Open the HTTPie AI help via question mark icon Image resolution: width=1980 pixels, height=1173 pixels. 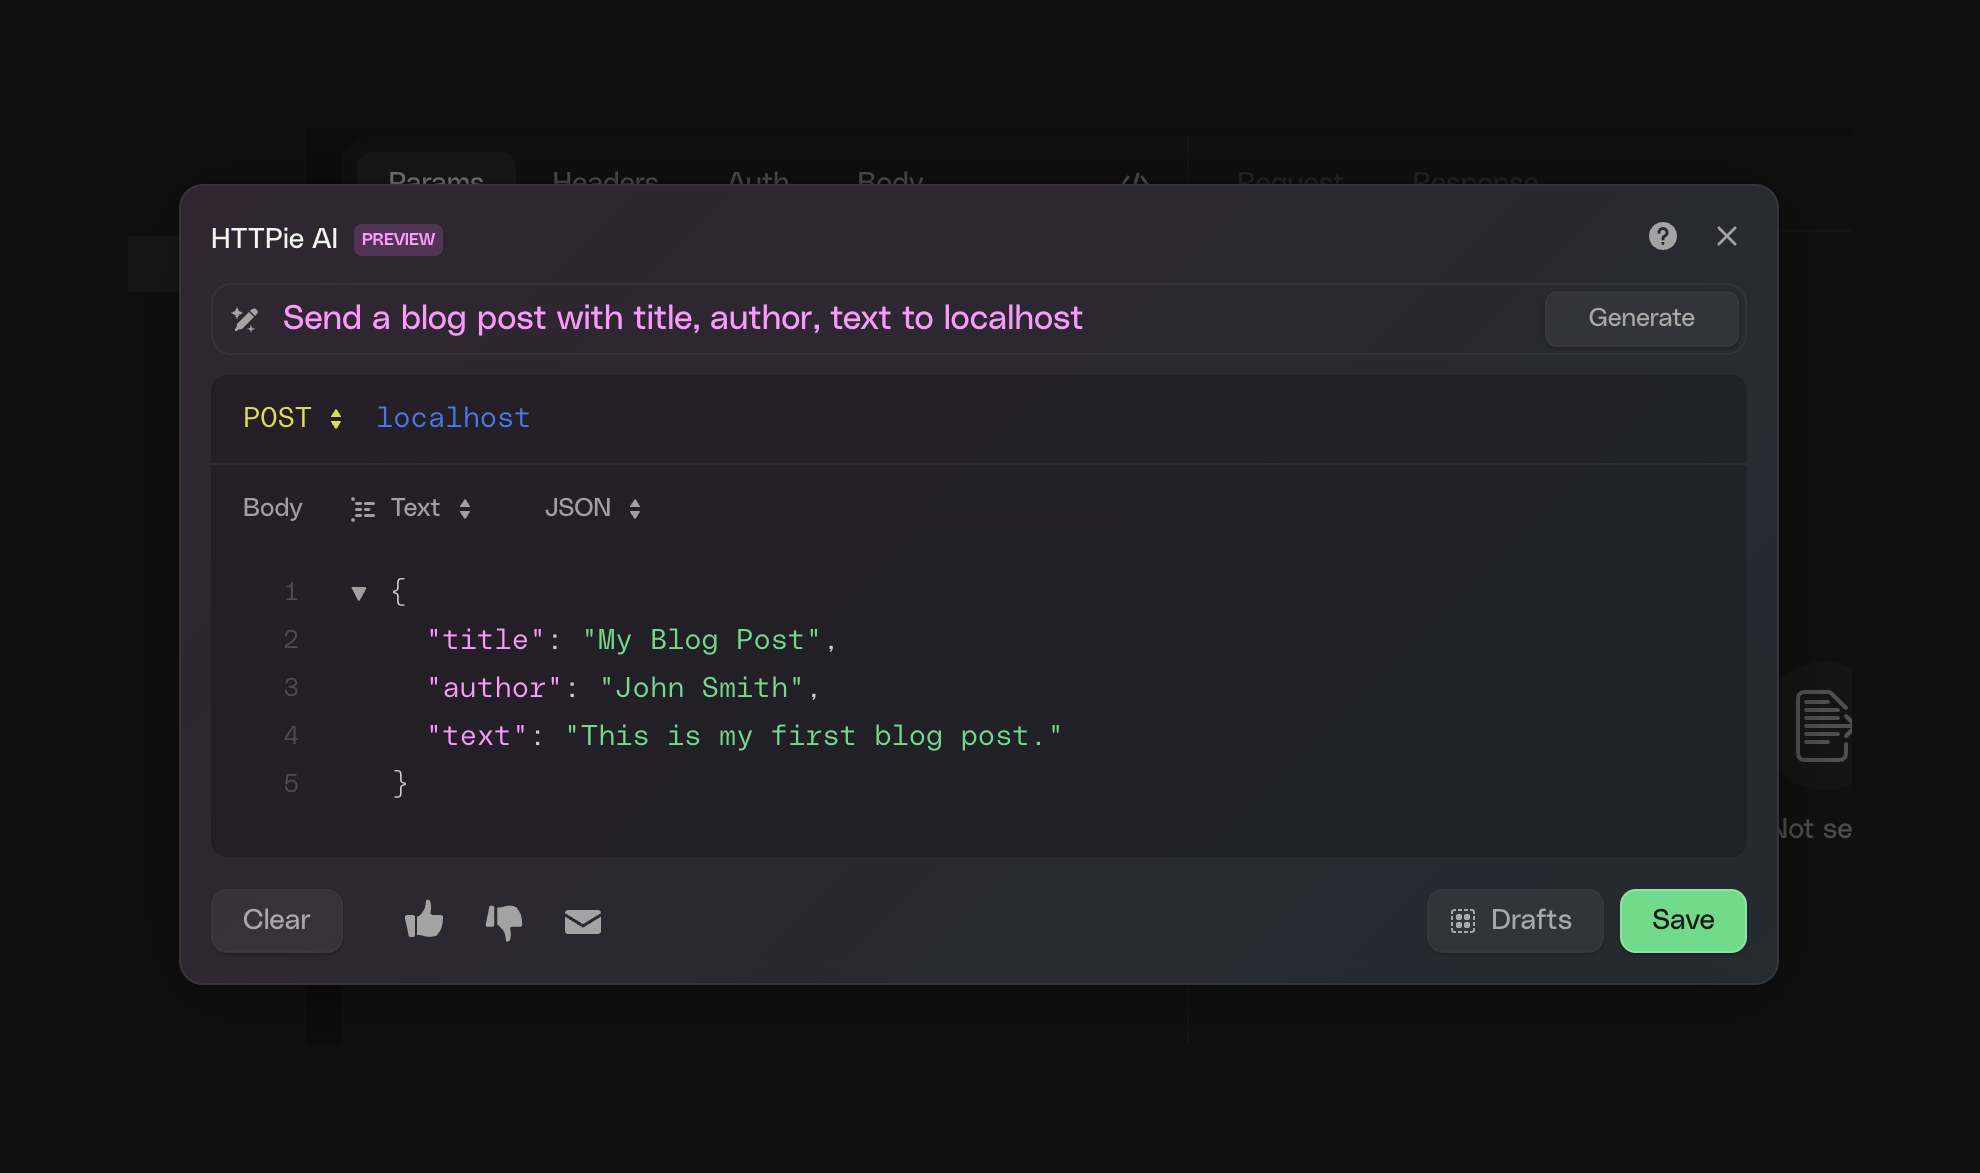tap(1663, 236)
